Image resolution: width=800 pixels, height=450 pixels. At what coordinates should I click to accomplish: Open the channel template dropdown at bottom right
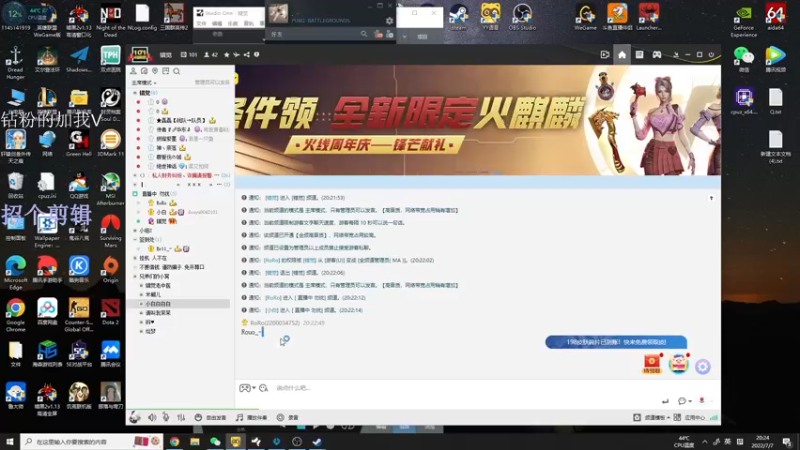[652, 417]
